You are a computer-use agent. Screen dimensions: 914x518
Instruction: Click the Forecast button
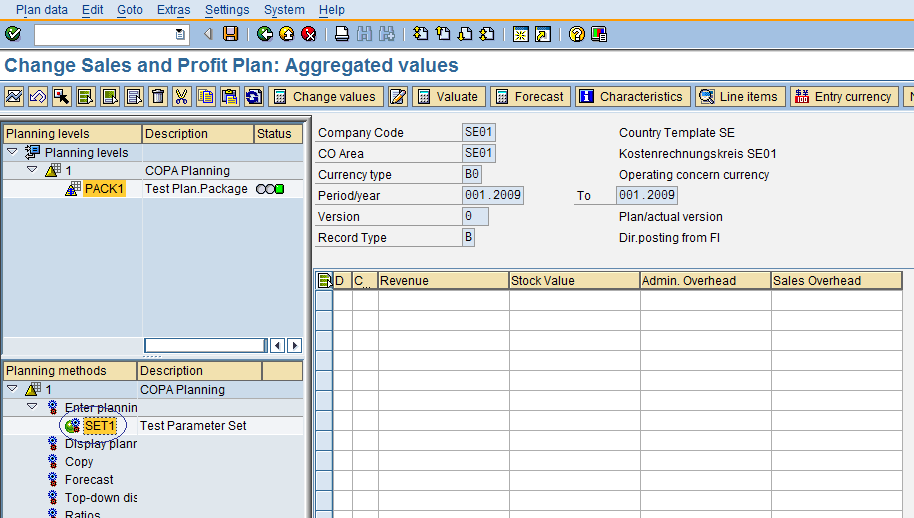(531, 96)
